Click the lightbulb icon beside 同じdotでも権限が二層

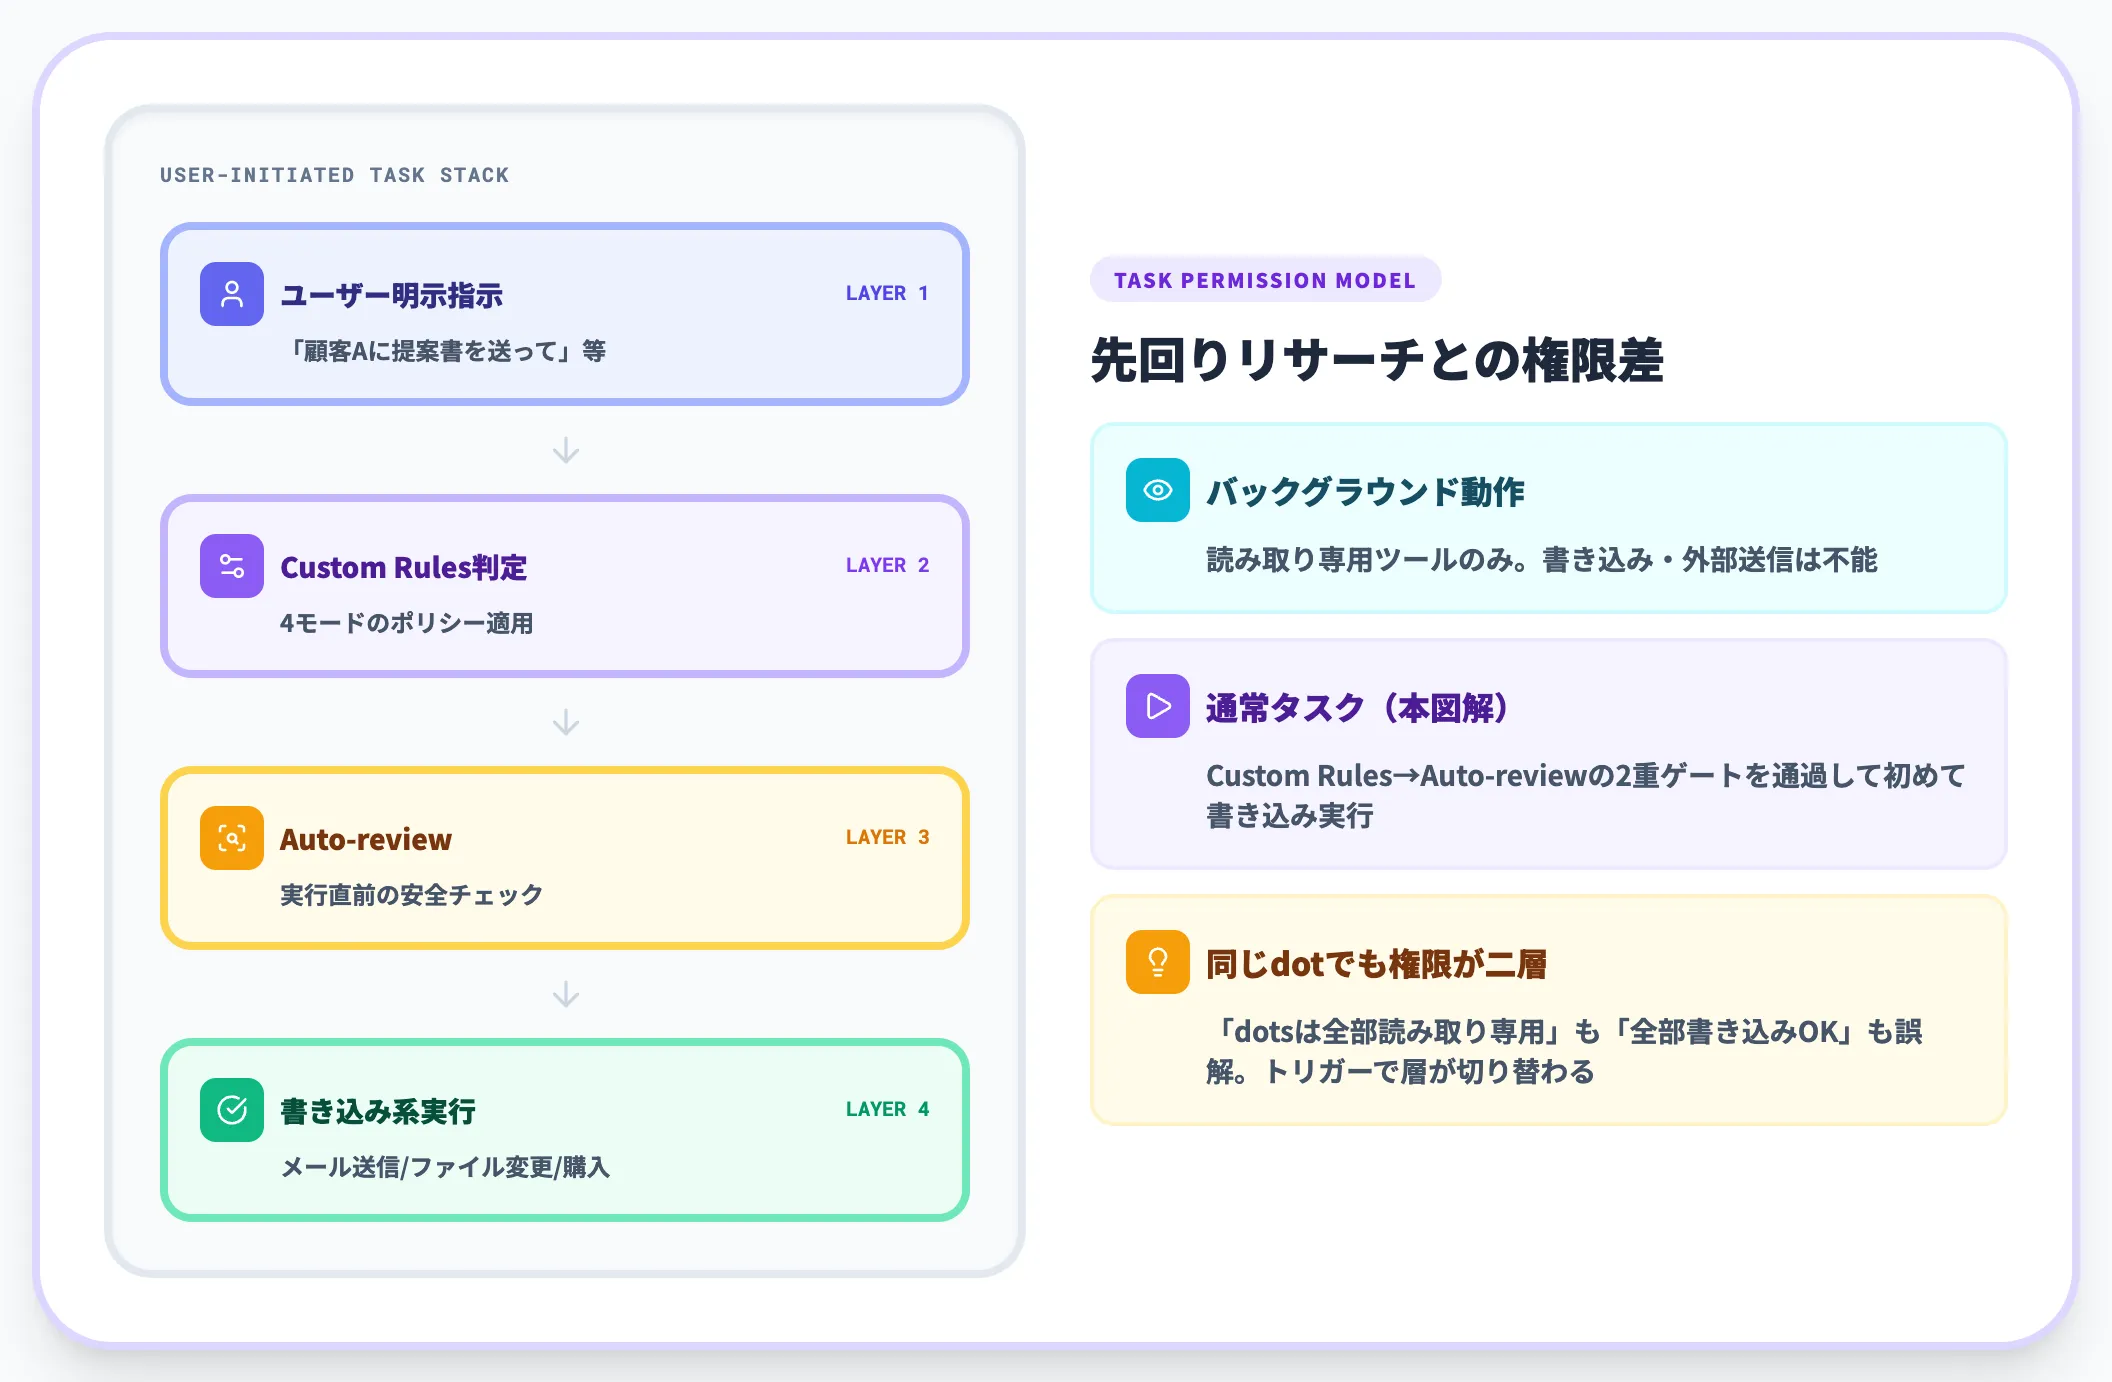click(x=1158, y=962)
